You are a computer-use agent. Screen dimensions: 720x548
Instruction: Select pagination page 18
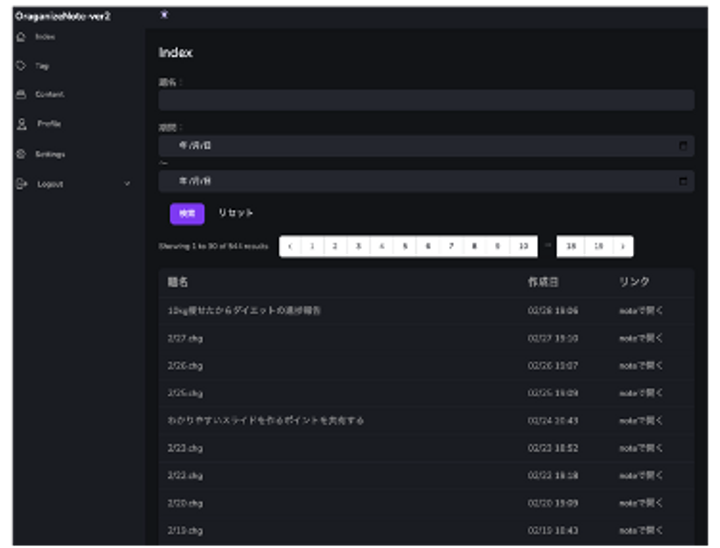571,246
